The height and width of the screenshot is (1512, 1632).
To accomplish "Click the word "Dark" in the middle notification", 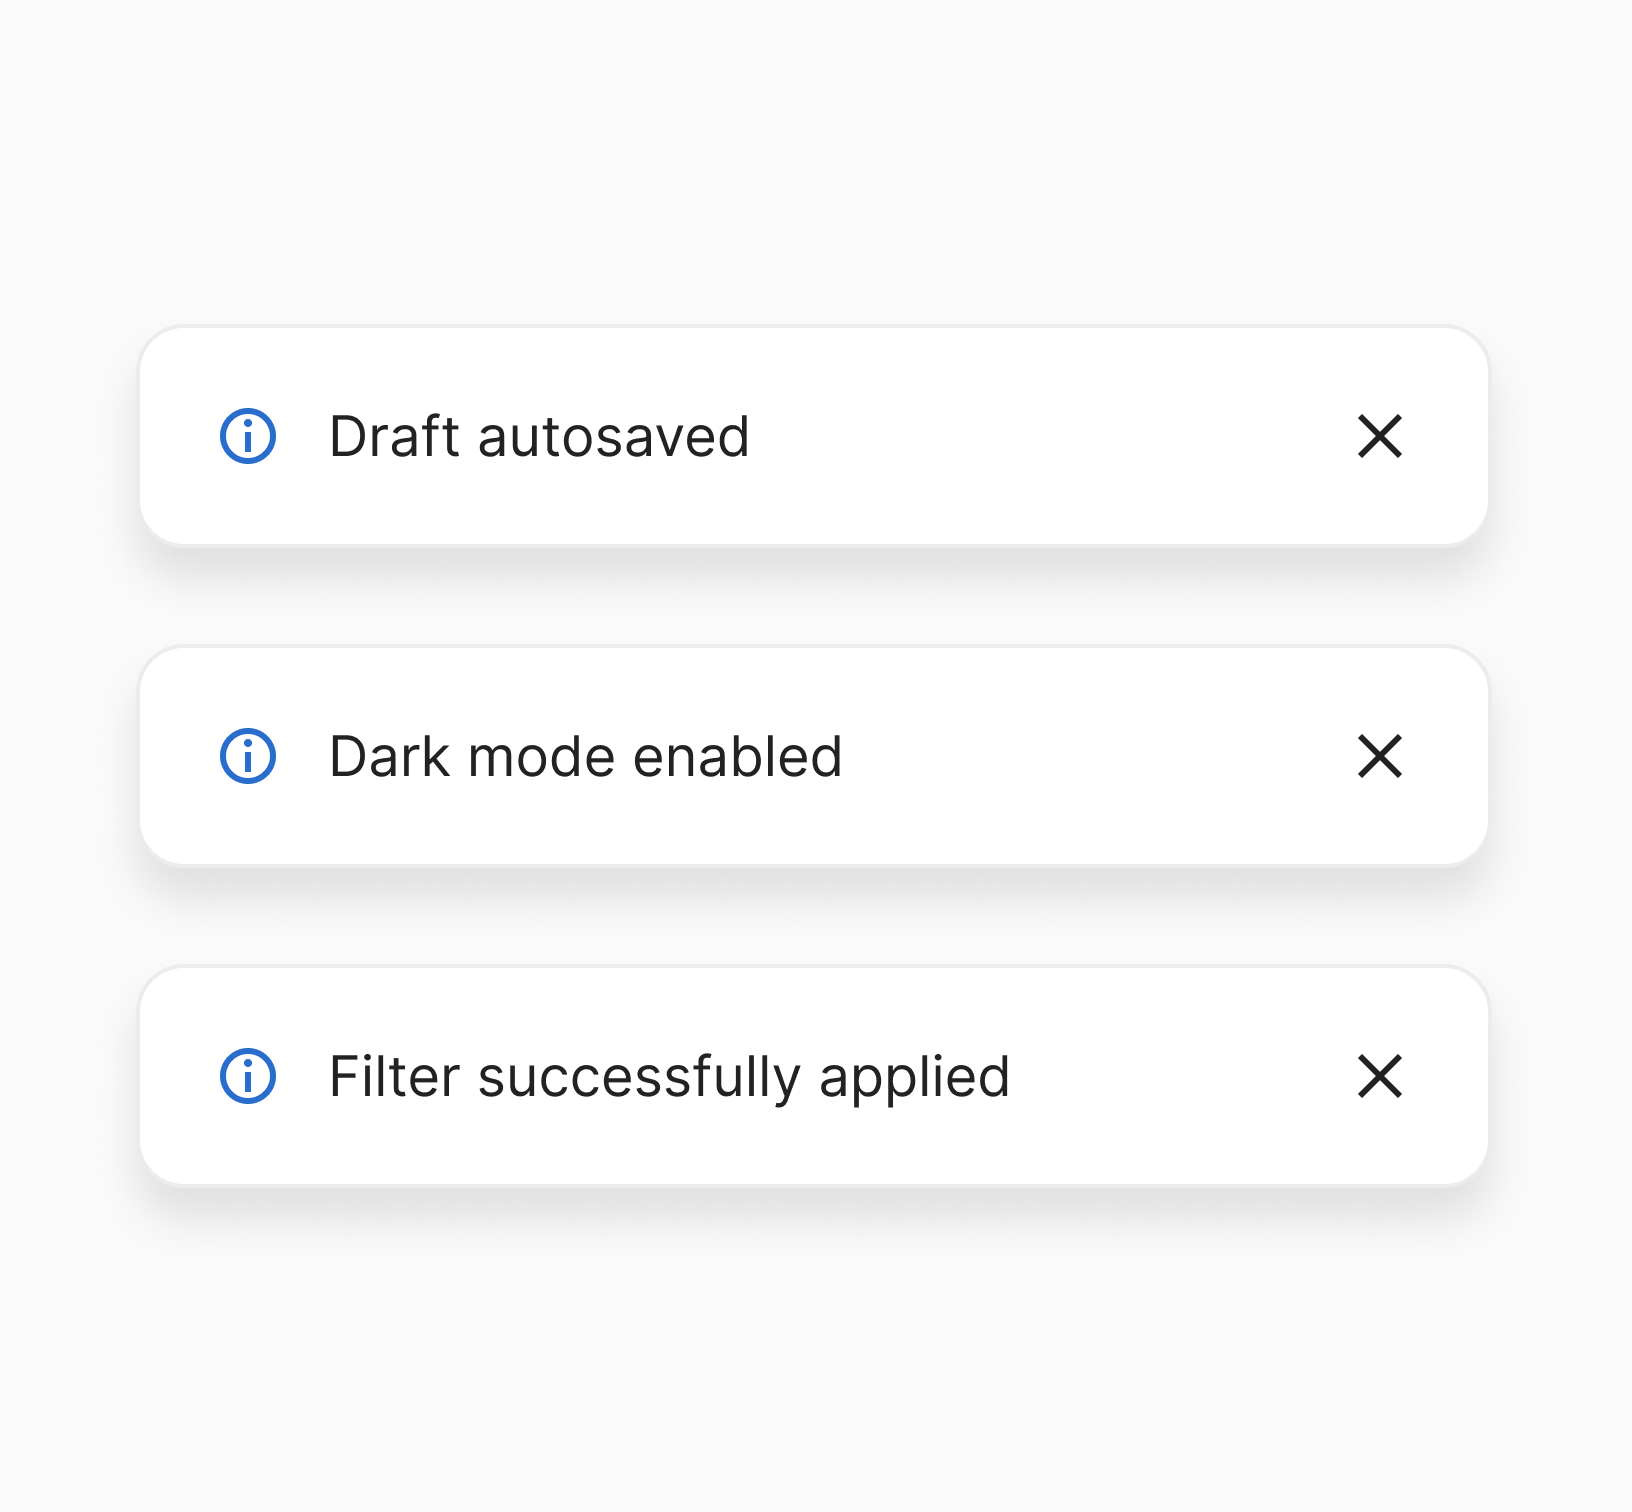I will 389,757.
